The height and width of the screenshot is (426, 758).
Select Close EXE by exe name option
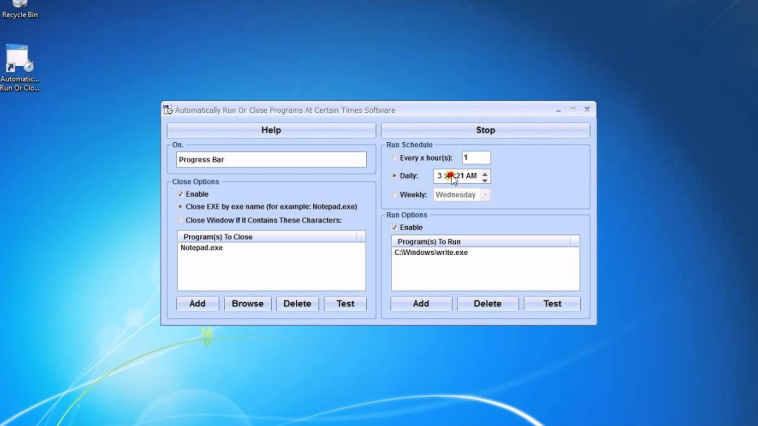(x=180, y=207)
